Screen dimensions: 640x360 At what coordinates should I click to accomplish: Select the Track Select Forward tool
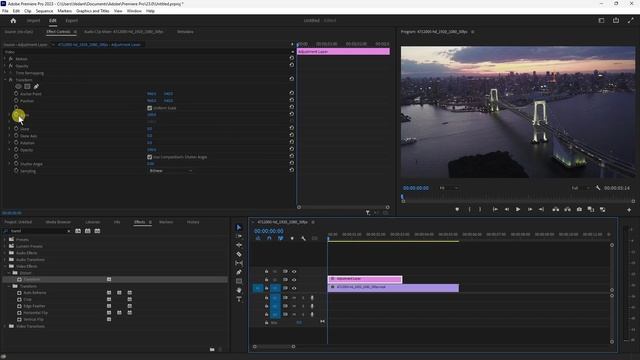click(x=239, y=236)
